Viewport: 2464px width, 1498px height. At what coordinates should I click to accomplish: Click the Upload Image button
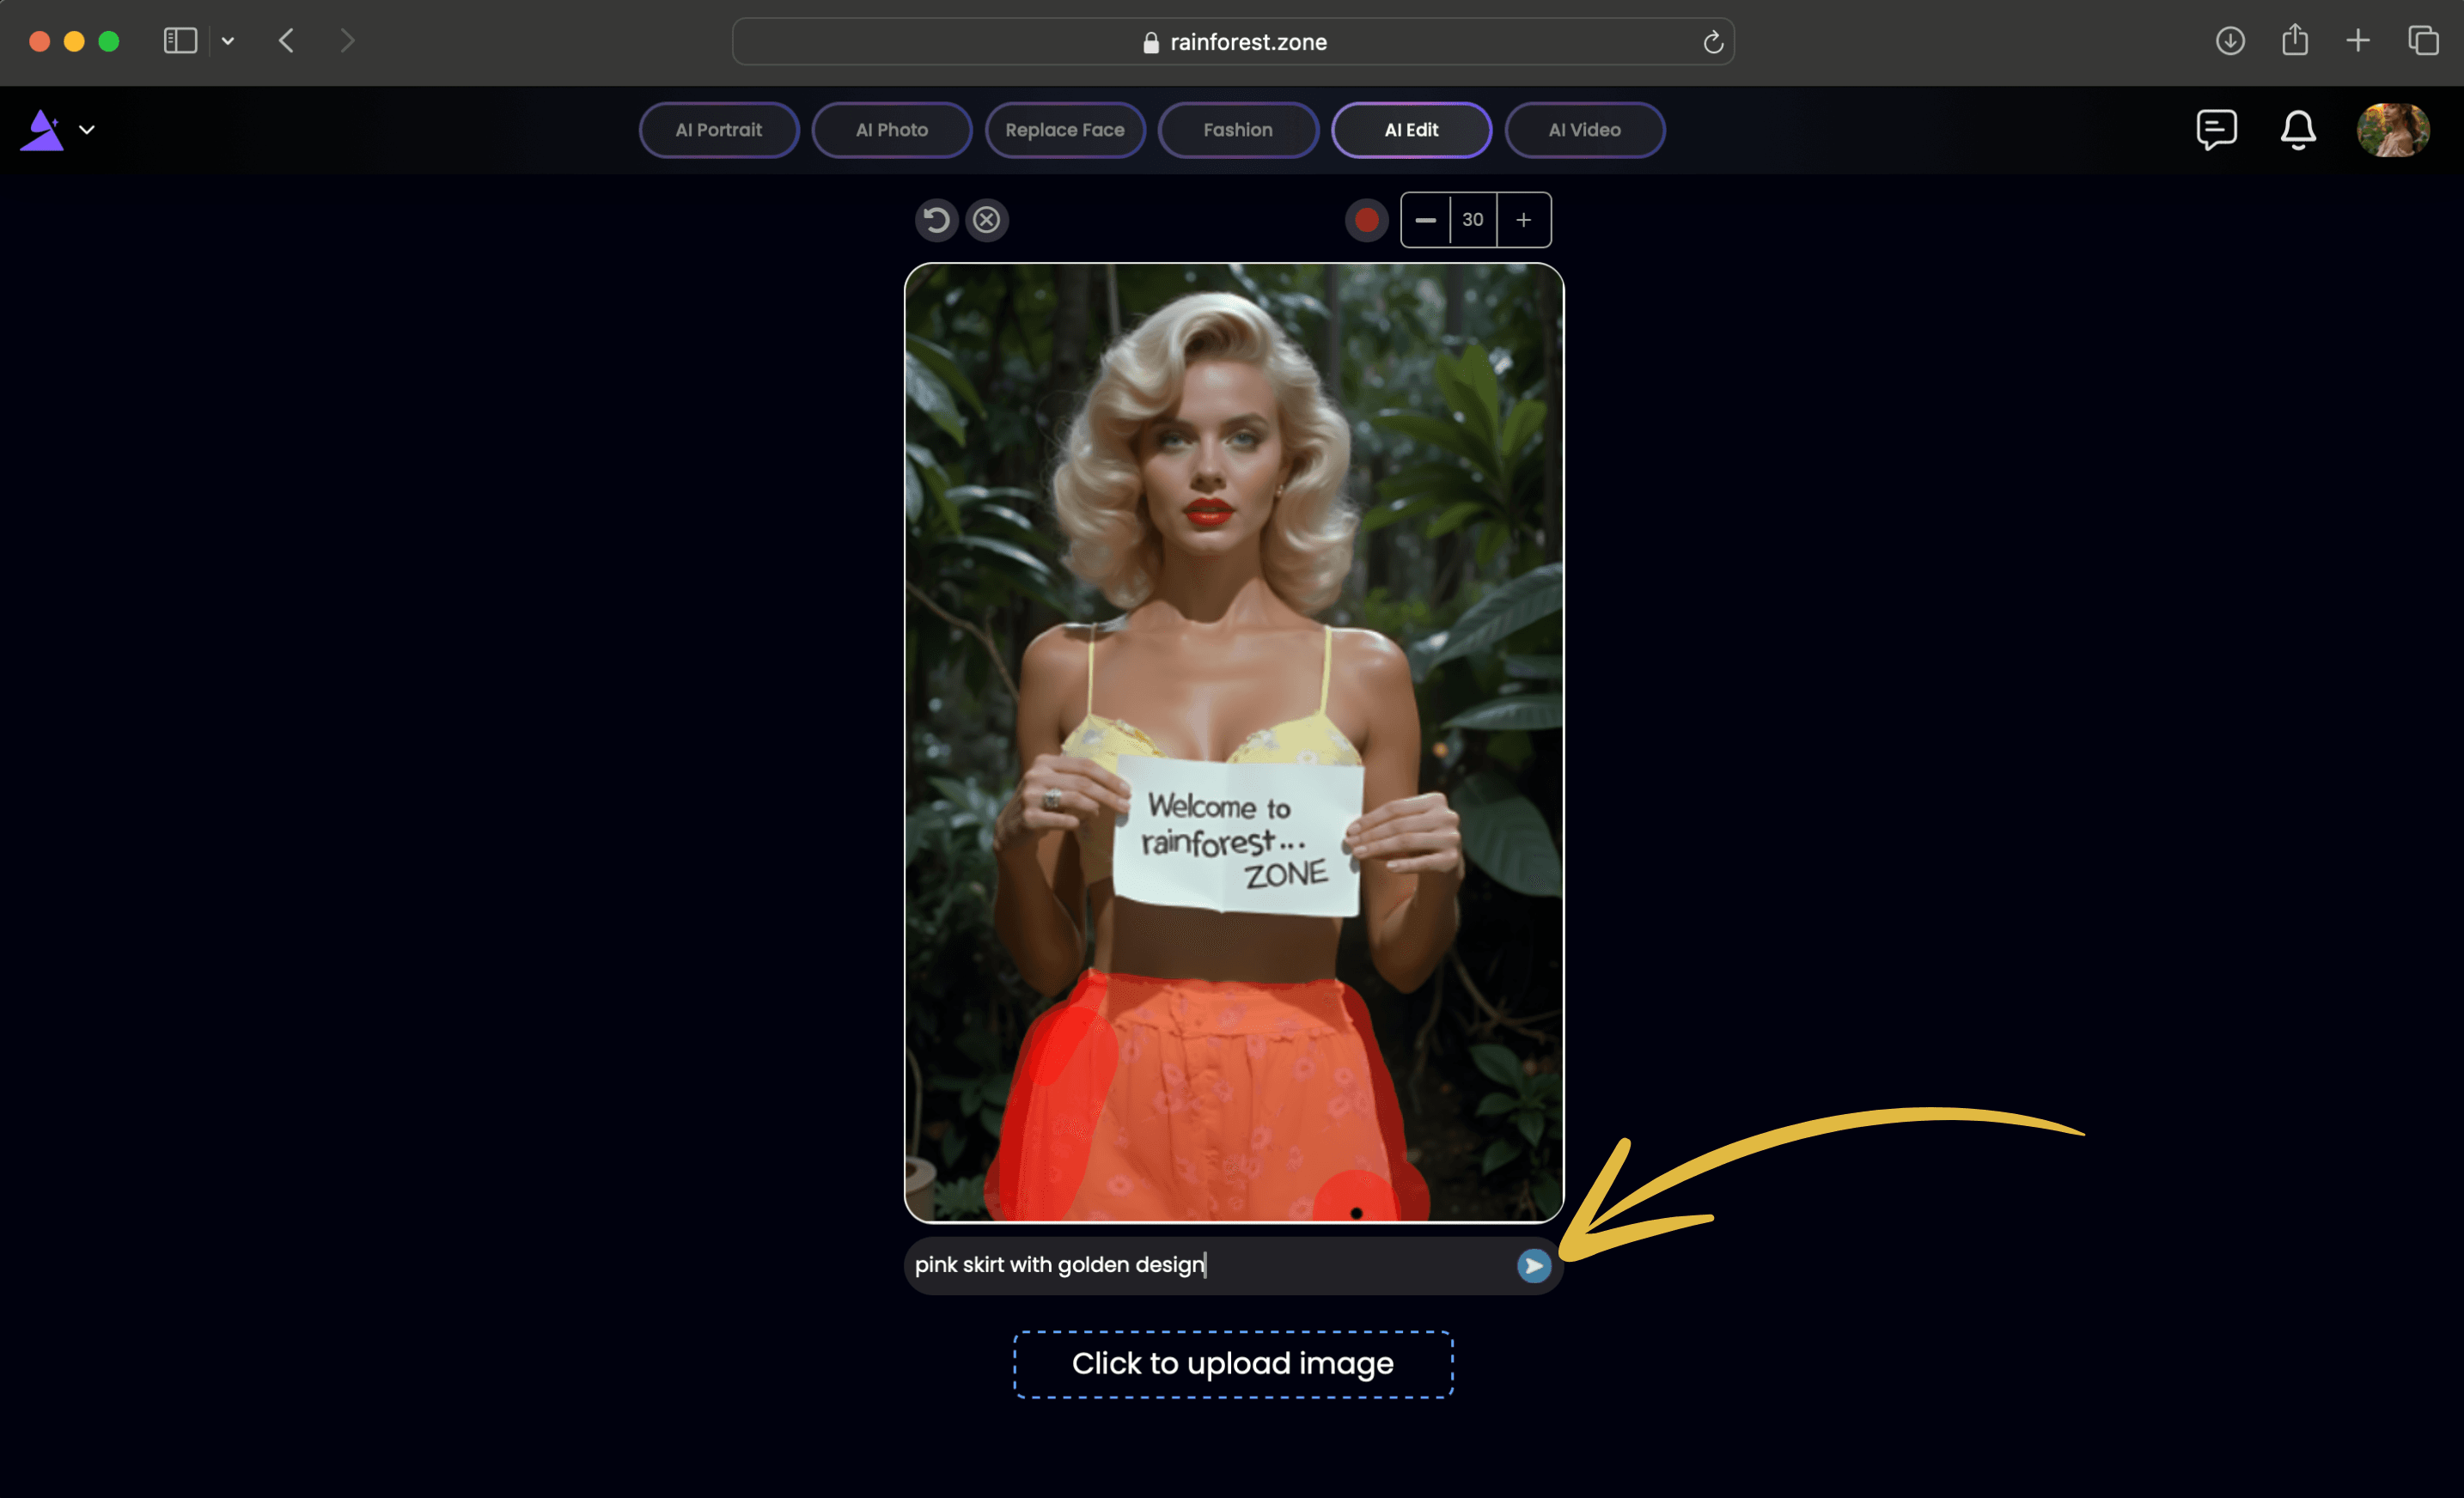tap(1232, 1364)
